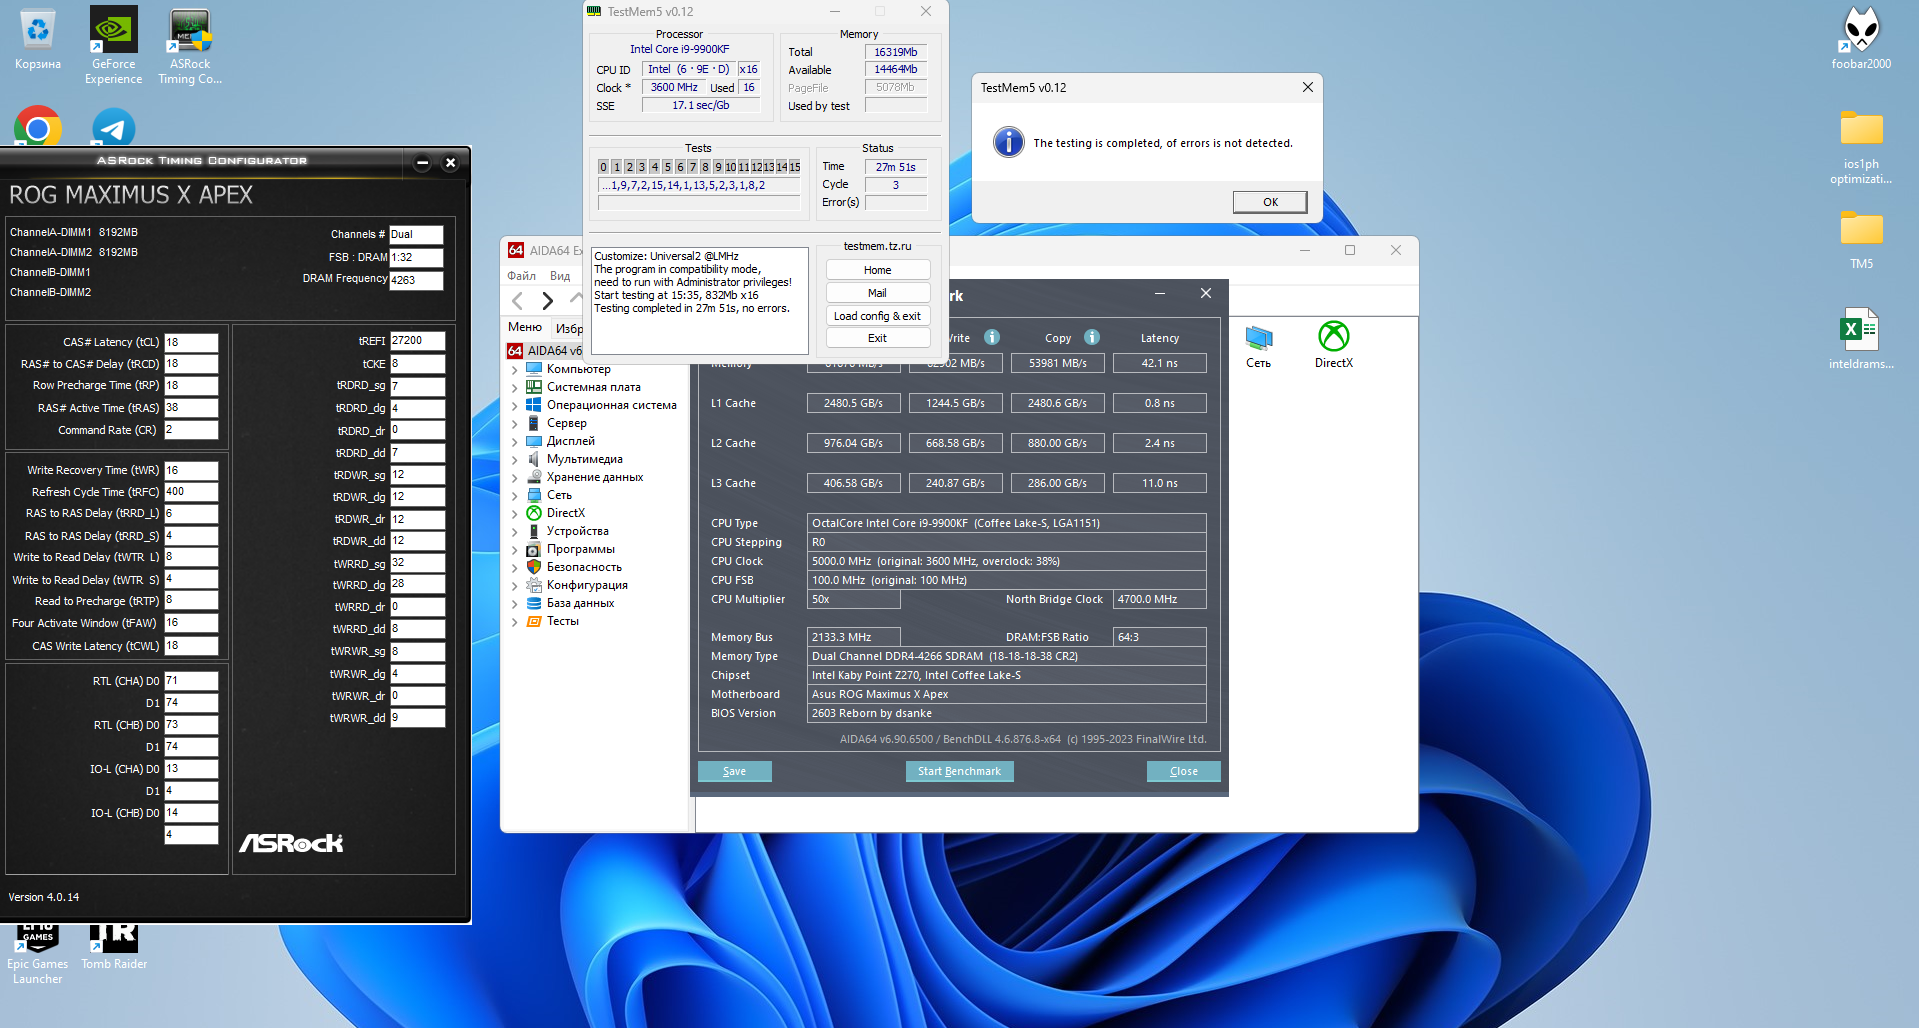This screenshot has width=1919, height=1028.
Task: Select the TM5 folder on the desktop
Action: pos(1861,240)
